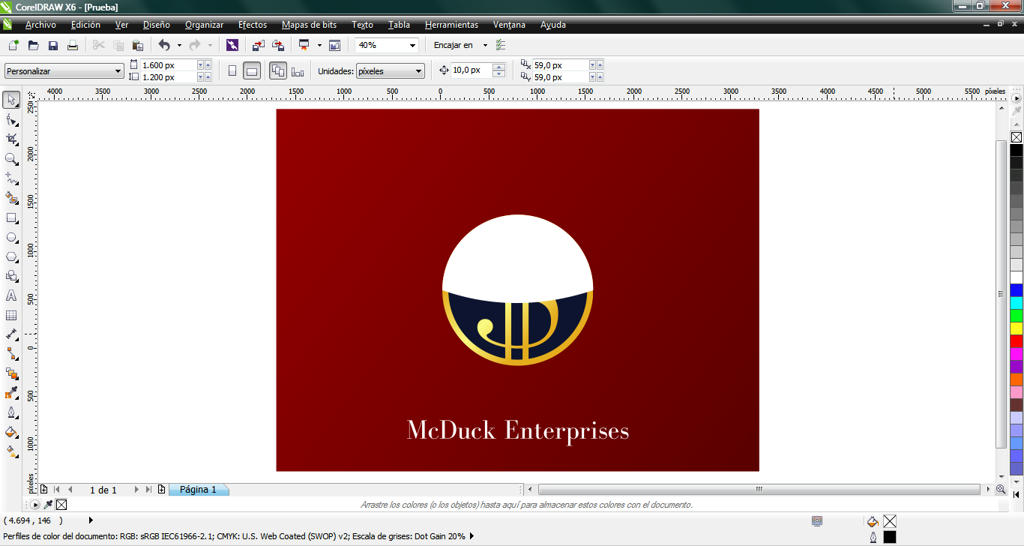Screen dimensions: 1024x546
Task: Select the Pick tool
Action: click(11, 100)
